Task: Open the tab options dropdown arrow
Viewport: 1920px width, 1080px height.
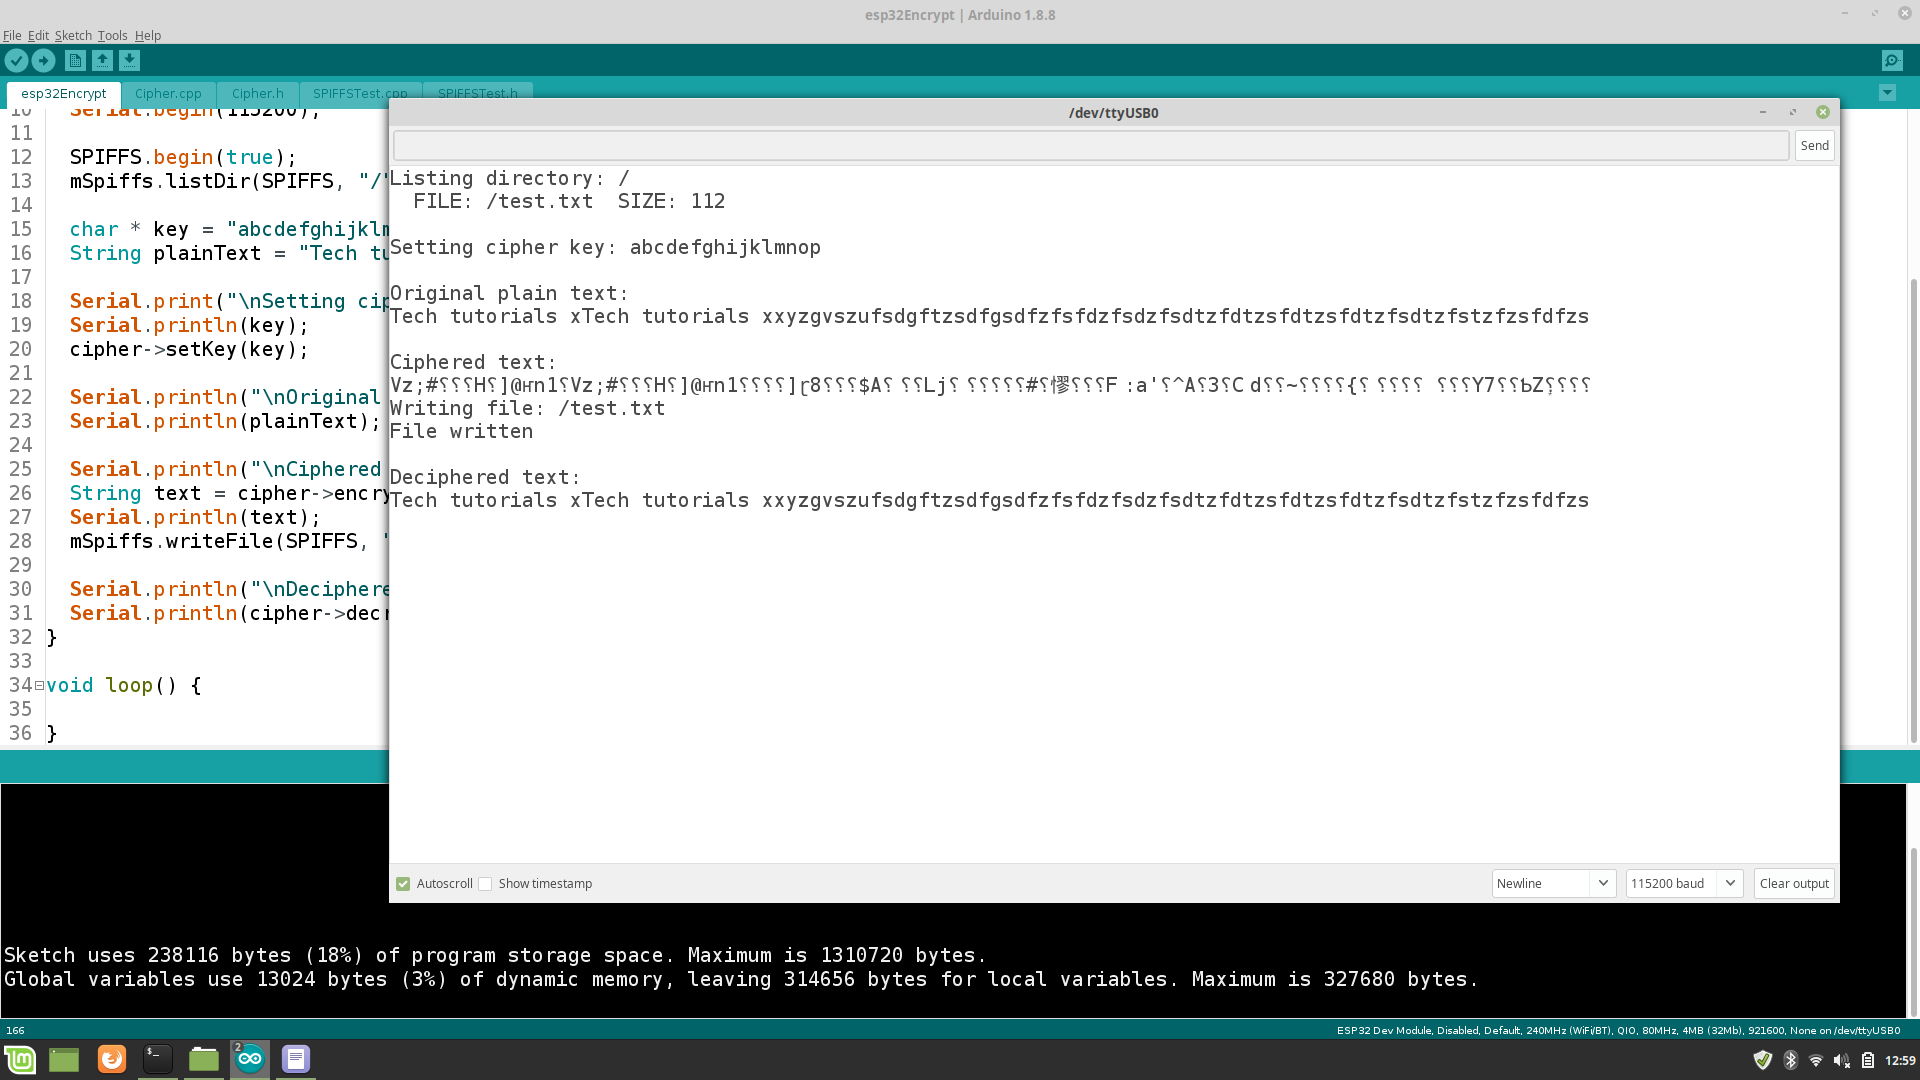Action: (x=1887, y=93)
